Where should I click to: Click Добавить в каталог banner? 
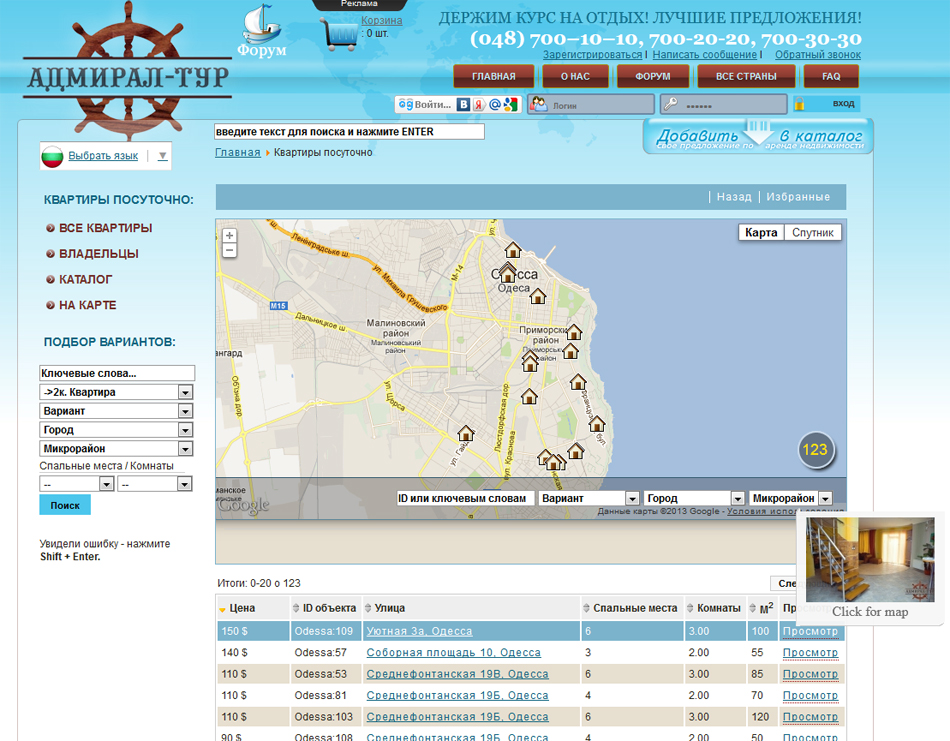[x=758, y=136]
